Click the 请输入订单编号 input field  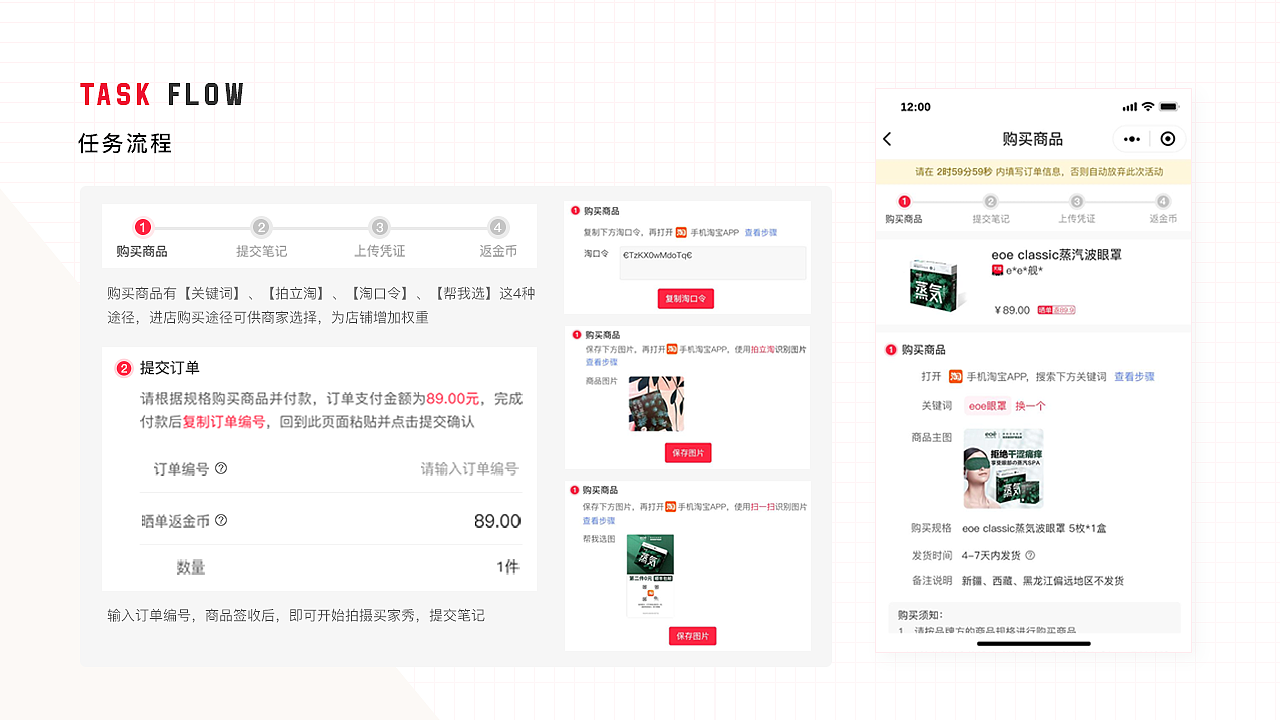point(469,468)
